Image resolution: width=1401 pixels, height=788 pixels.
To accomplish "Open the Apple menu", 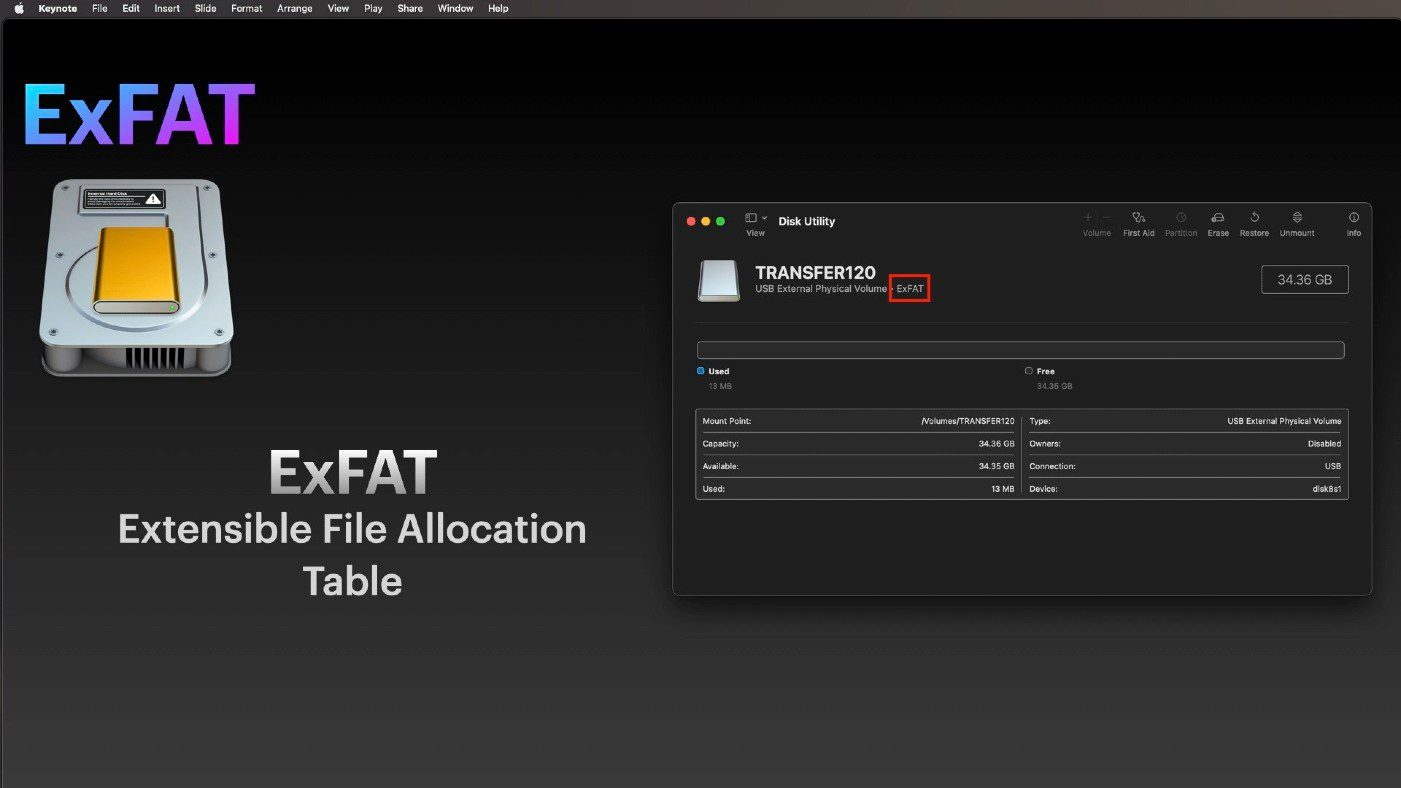I will pos(18,8).
